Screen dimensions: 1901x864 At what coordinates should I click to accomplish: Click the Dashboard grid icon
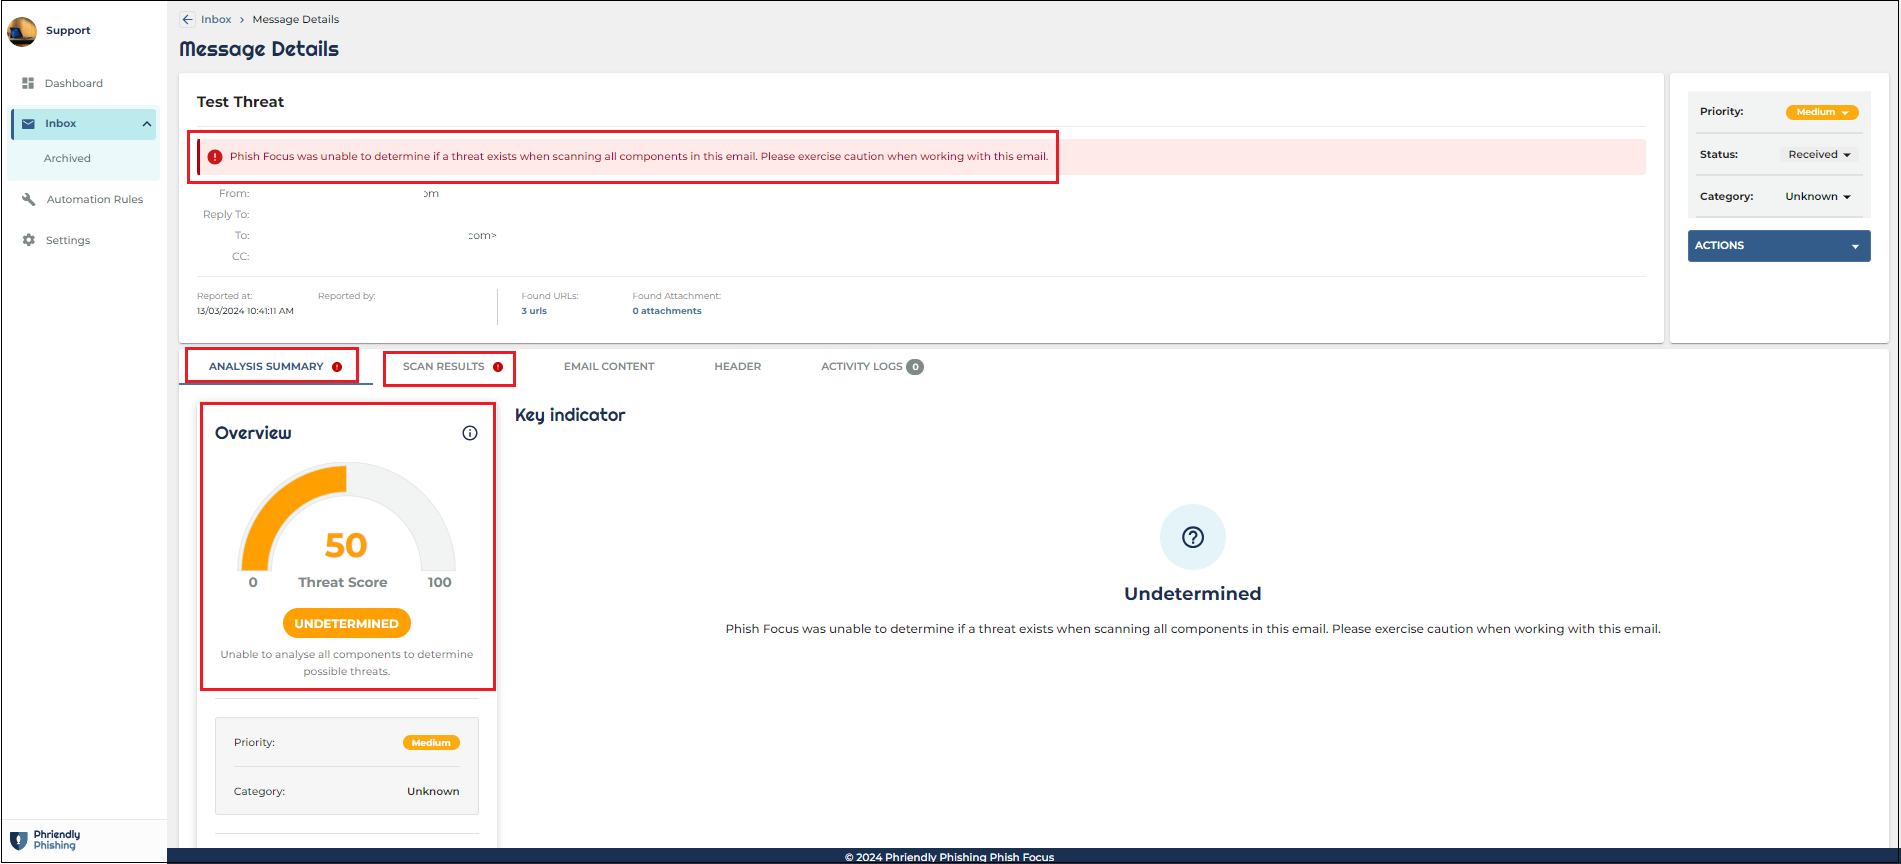(28, 83)
